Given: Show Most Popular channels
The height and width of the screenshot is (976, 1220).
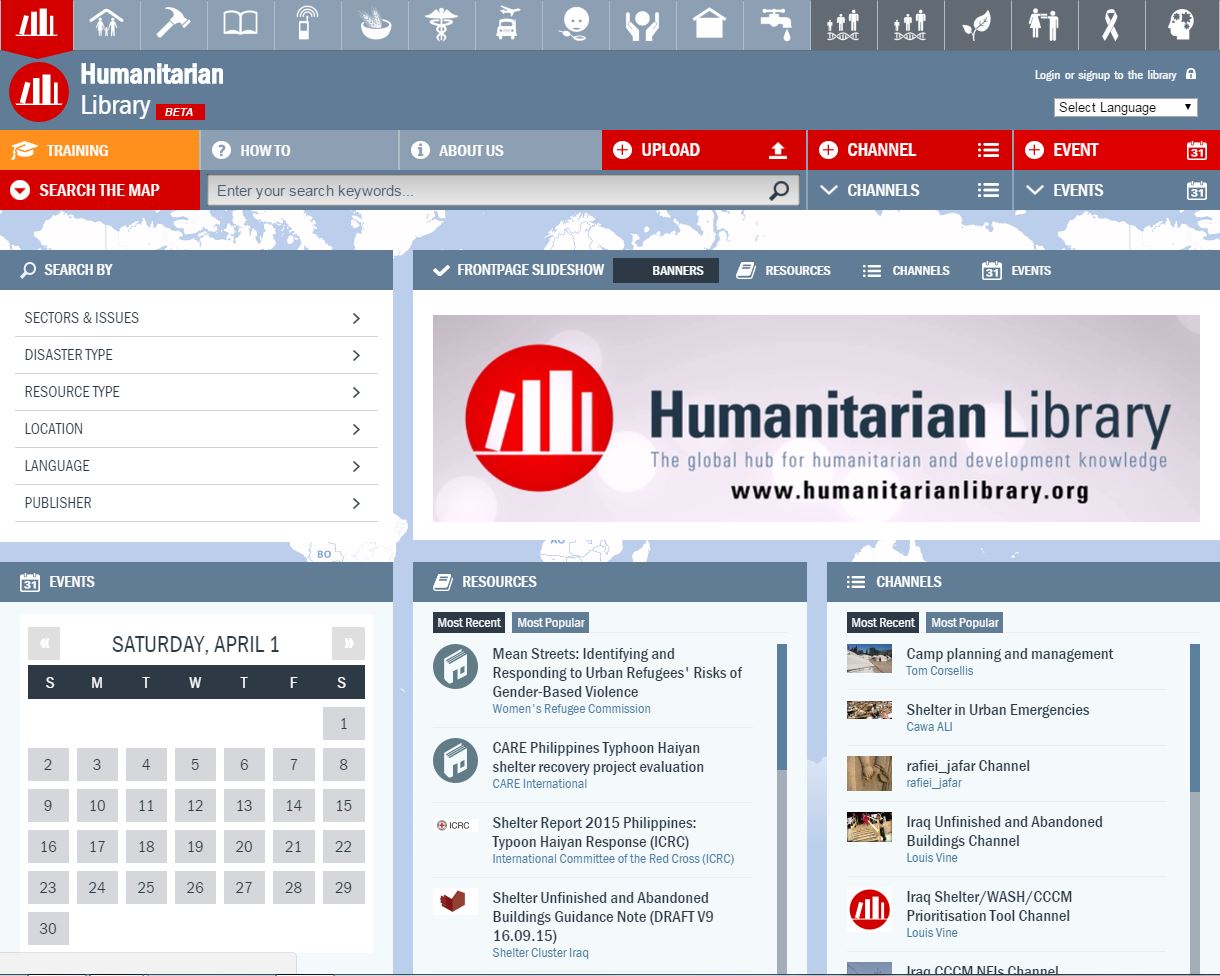Looking at the screenshot, I should tap(965, 622).
